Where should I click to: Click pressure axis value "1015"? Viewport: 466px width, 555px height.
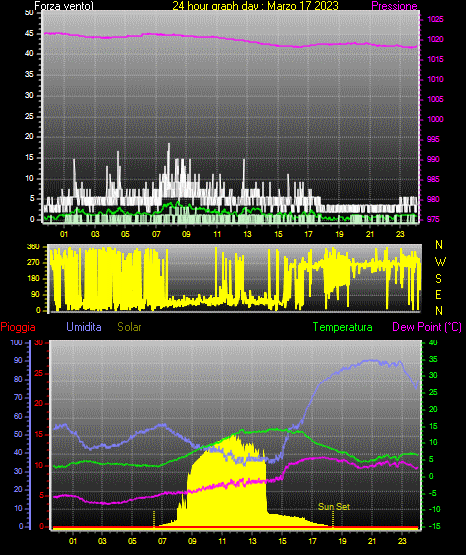pos(435,59)
